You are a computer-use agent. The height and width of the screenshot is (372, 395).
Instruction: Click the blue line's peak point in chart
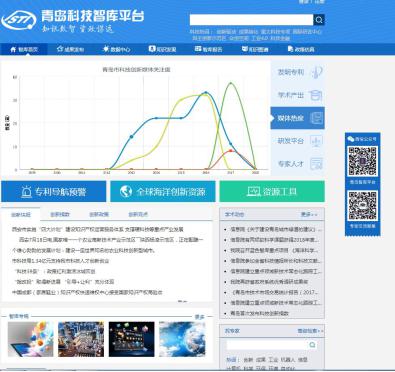pyautogui.click(x=206, y=93)
